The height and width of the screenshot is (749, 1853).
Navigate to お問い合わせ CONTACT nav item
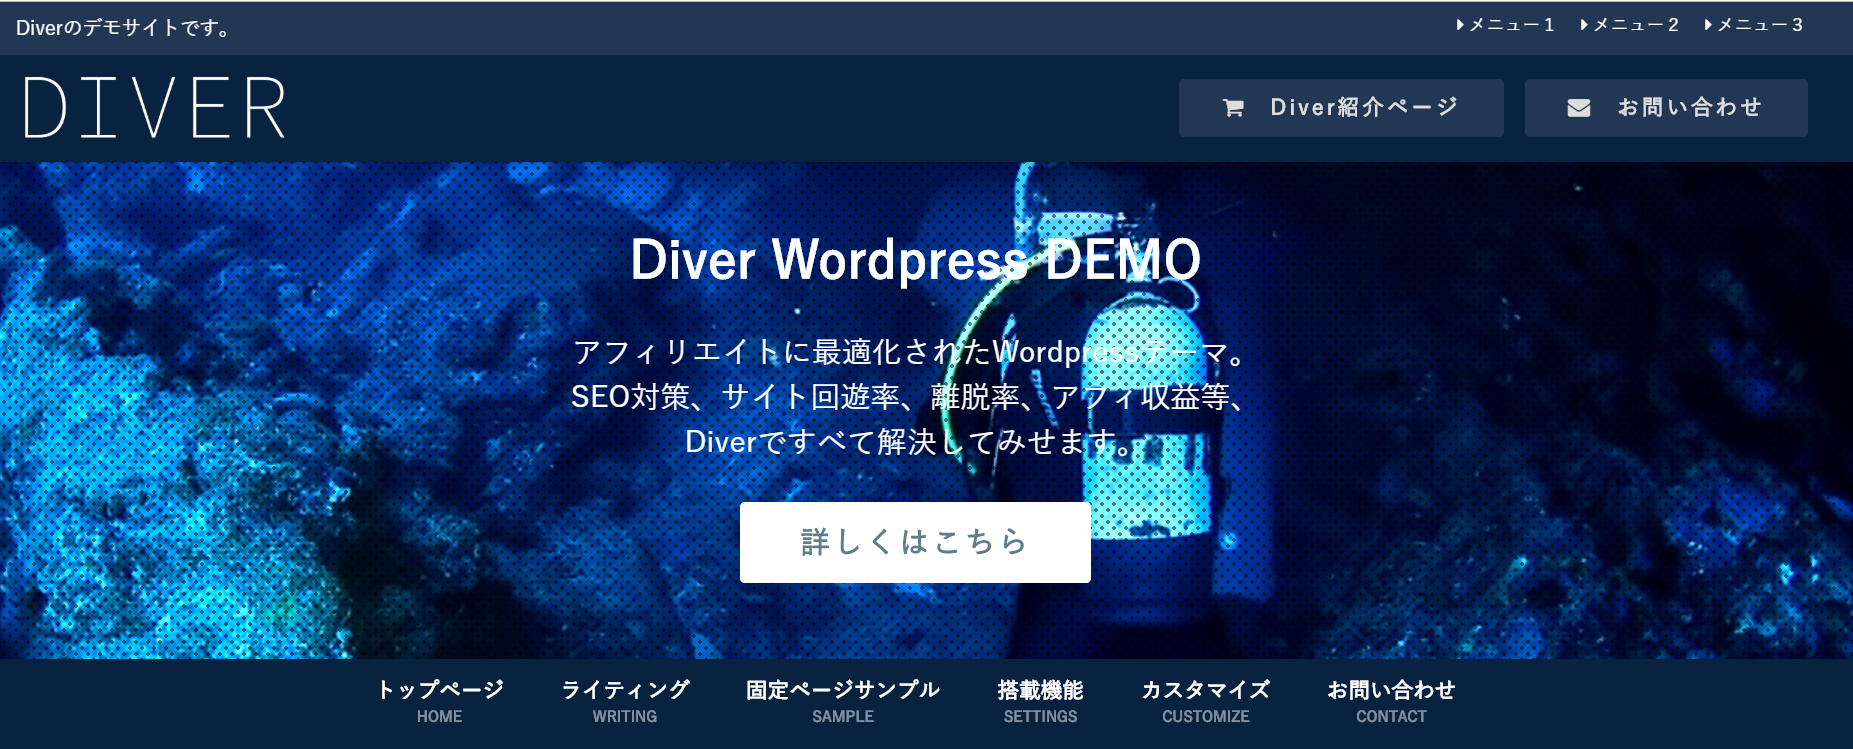(x=1390, y=701)
